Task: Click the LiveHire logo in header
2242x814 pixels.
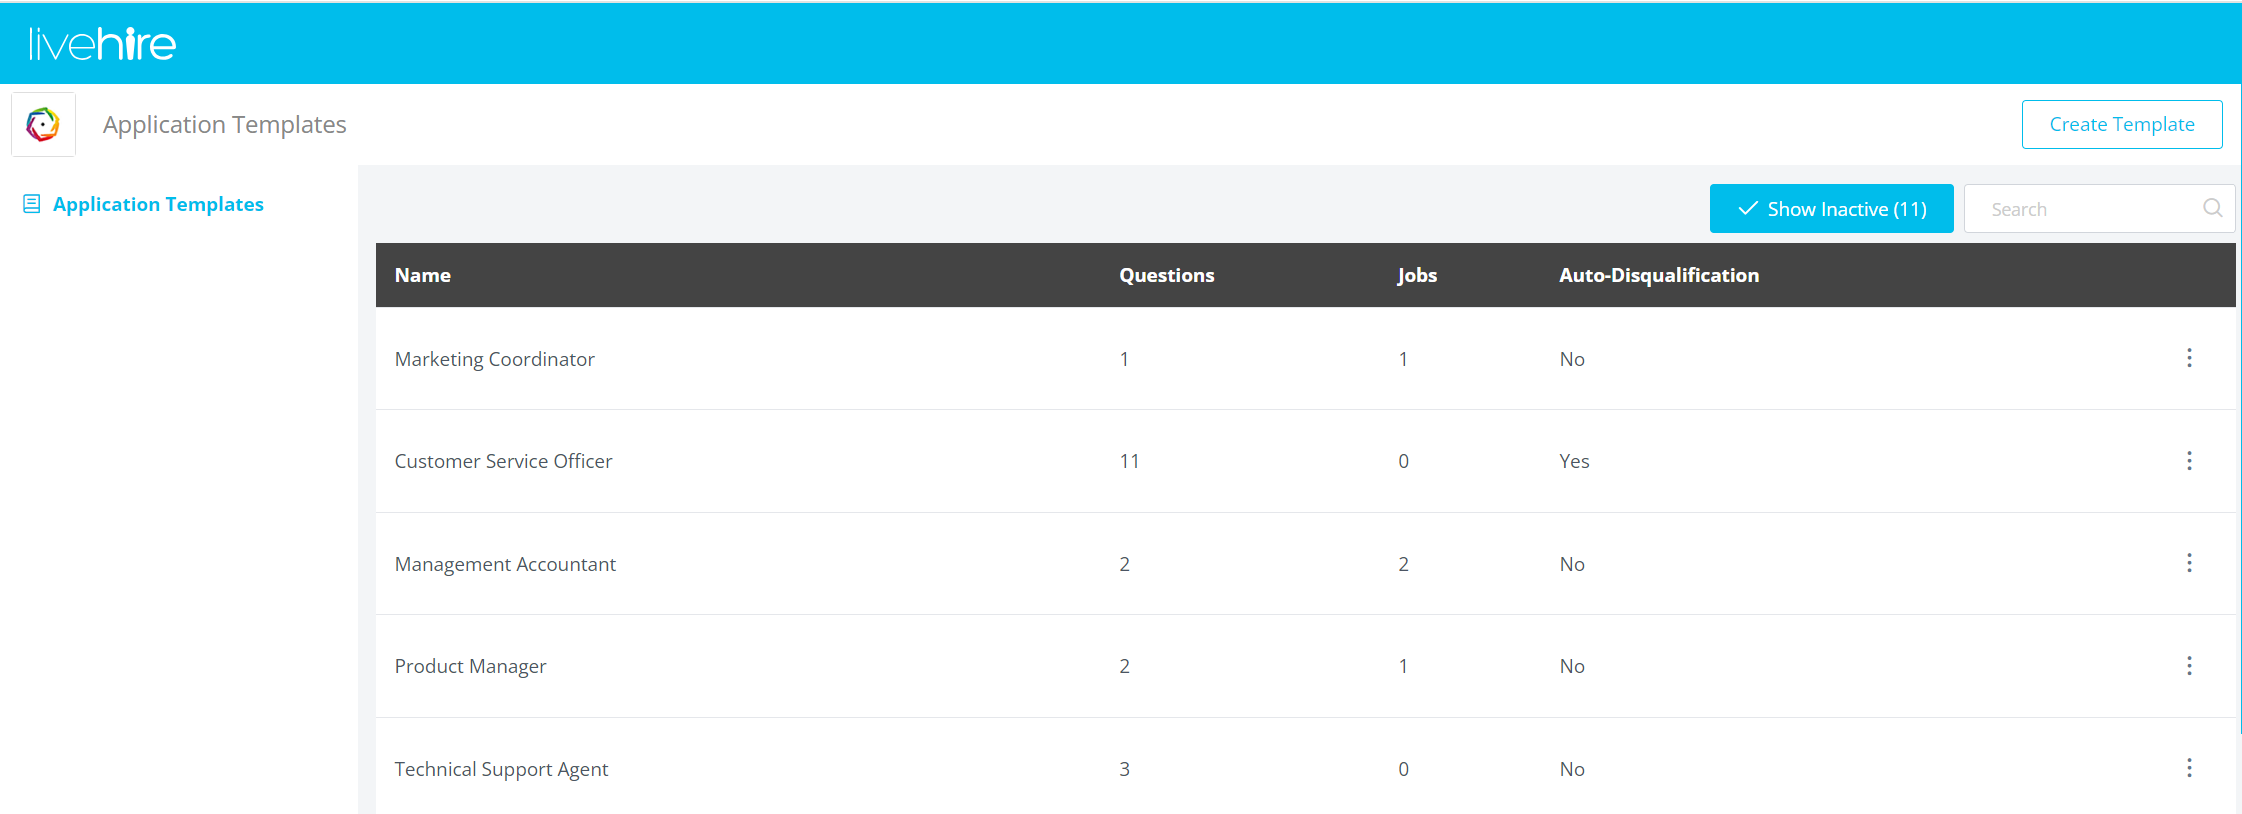Action: [102, 44]
